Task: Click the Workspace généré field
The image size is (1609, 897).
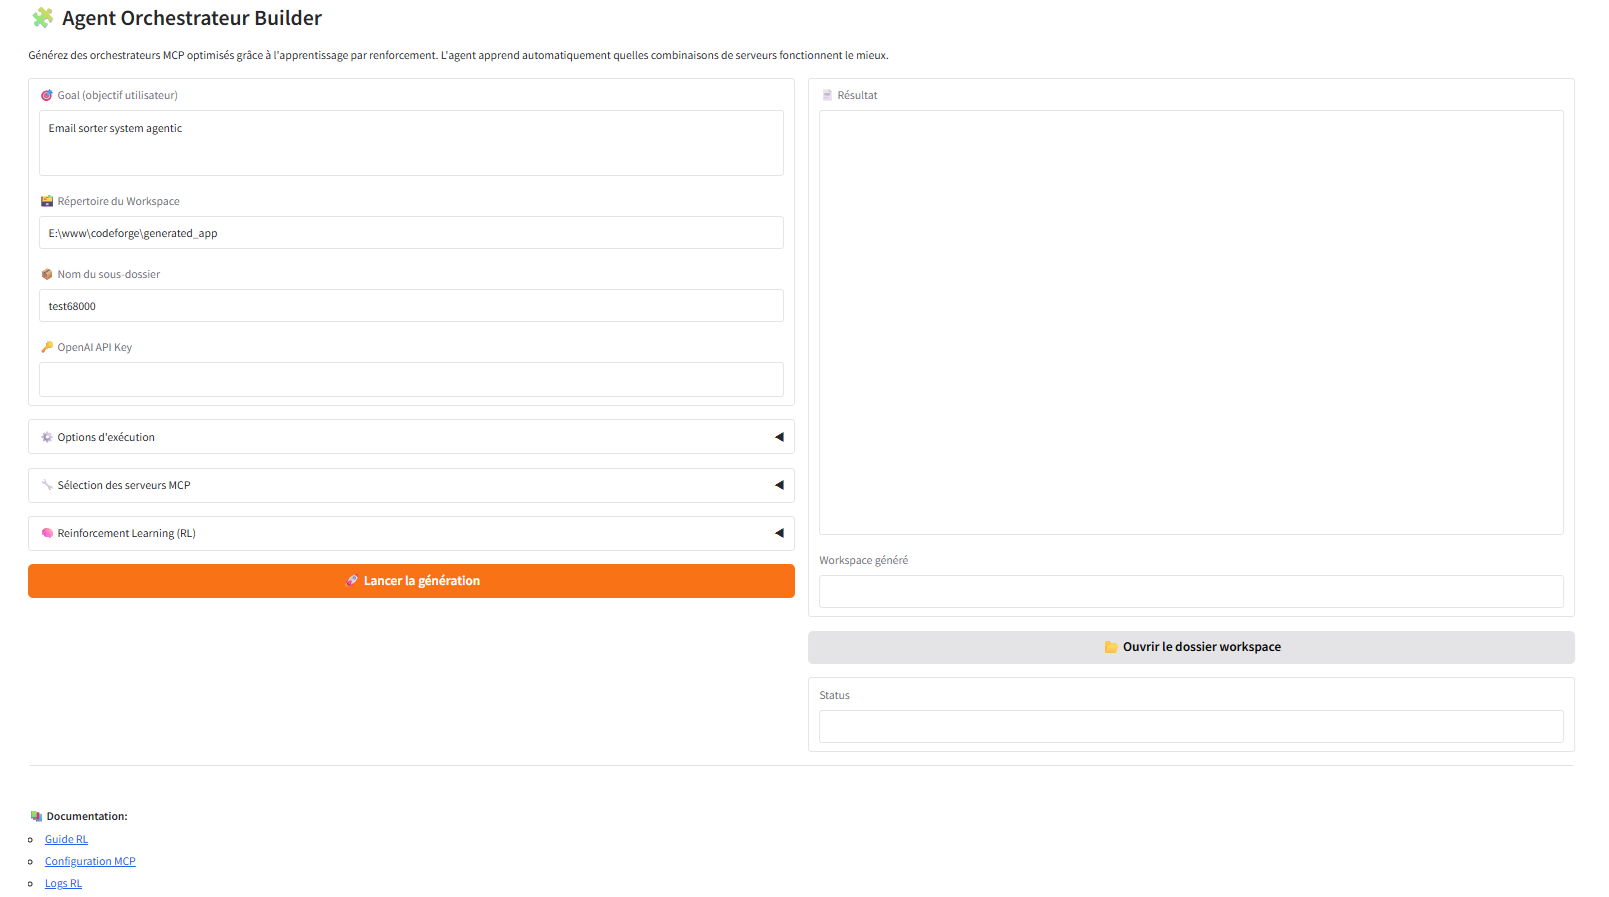Action: (x=1191, y=591)
